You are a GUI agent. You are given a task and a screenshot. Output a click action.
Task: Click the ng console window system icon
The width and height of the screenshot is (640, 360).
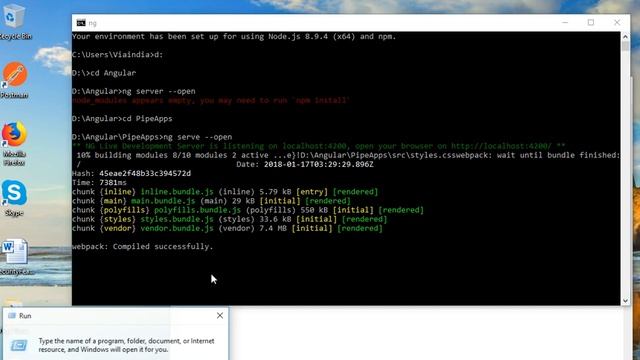pos(81,23)
